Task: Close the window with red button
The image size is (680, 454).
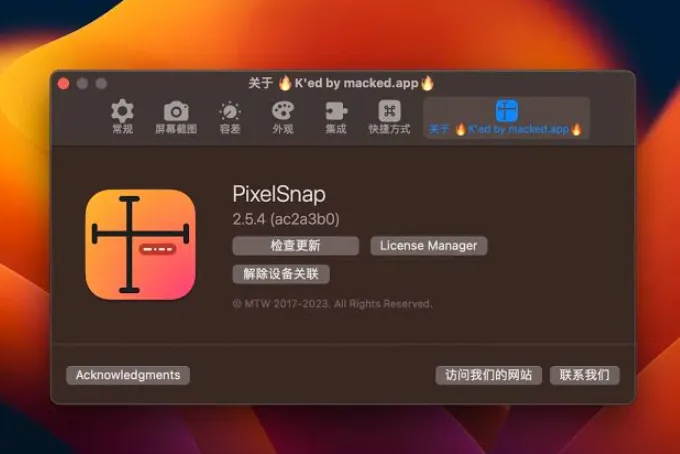Action: [64, 83]
